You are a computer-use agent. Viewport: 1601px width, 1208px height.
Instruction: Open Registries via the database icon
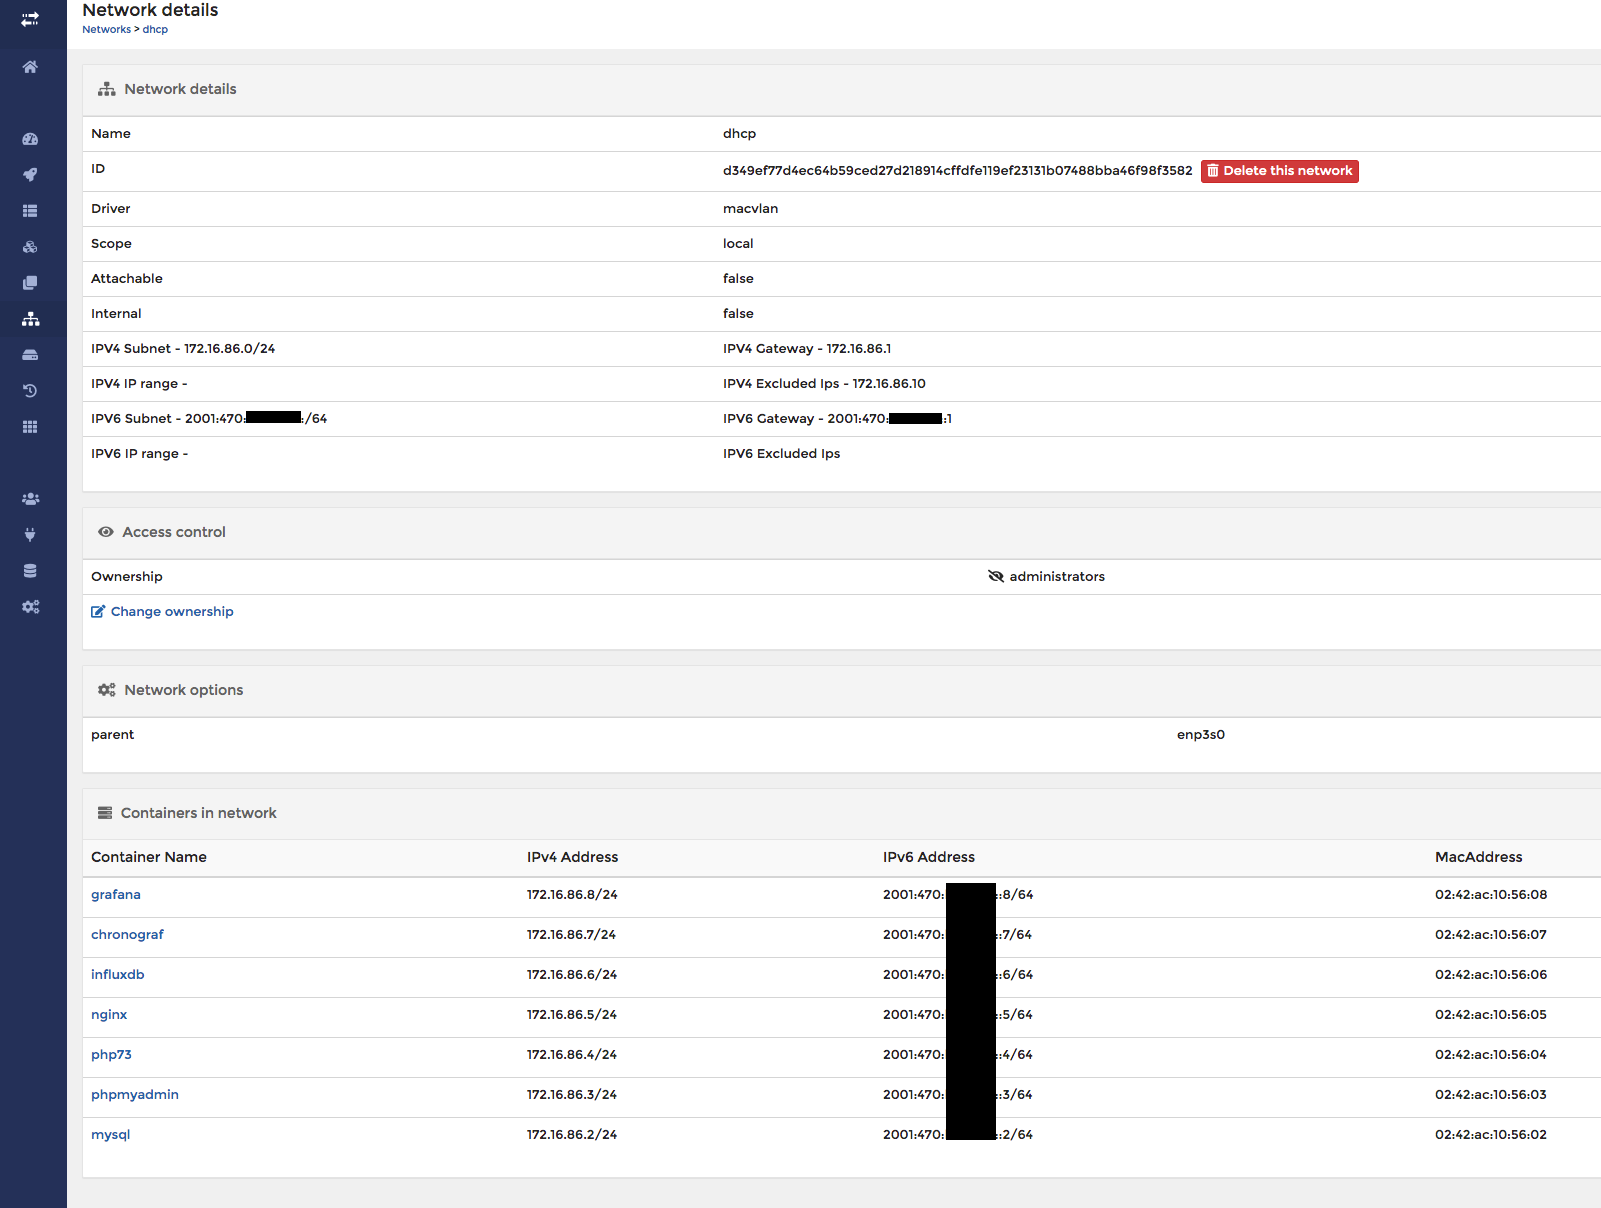tap(30, 570)
